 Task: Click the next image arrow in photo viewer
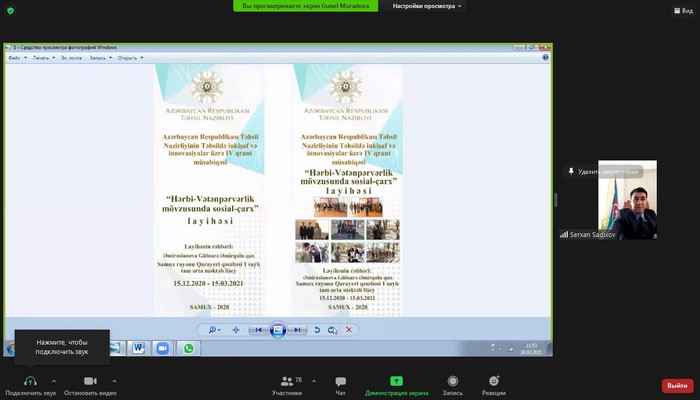point(298,329)
